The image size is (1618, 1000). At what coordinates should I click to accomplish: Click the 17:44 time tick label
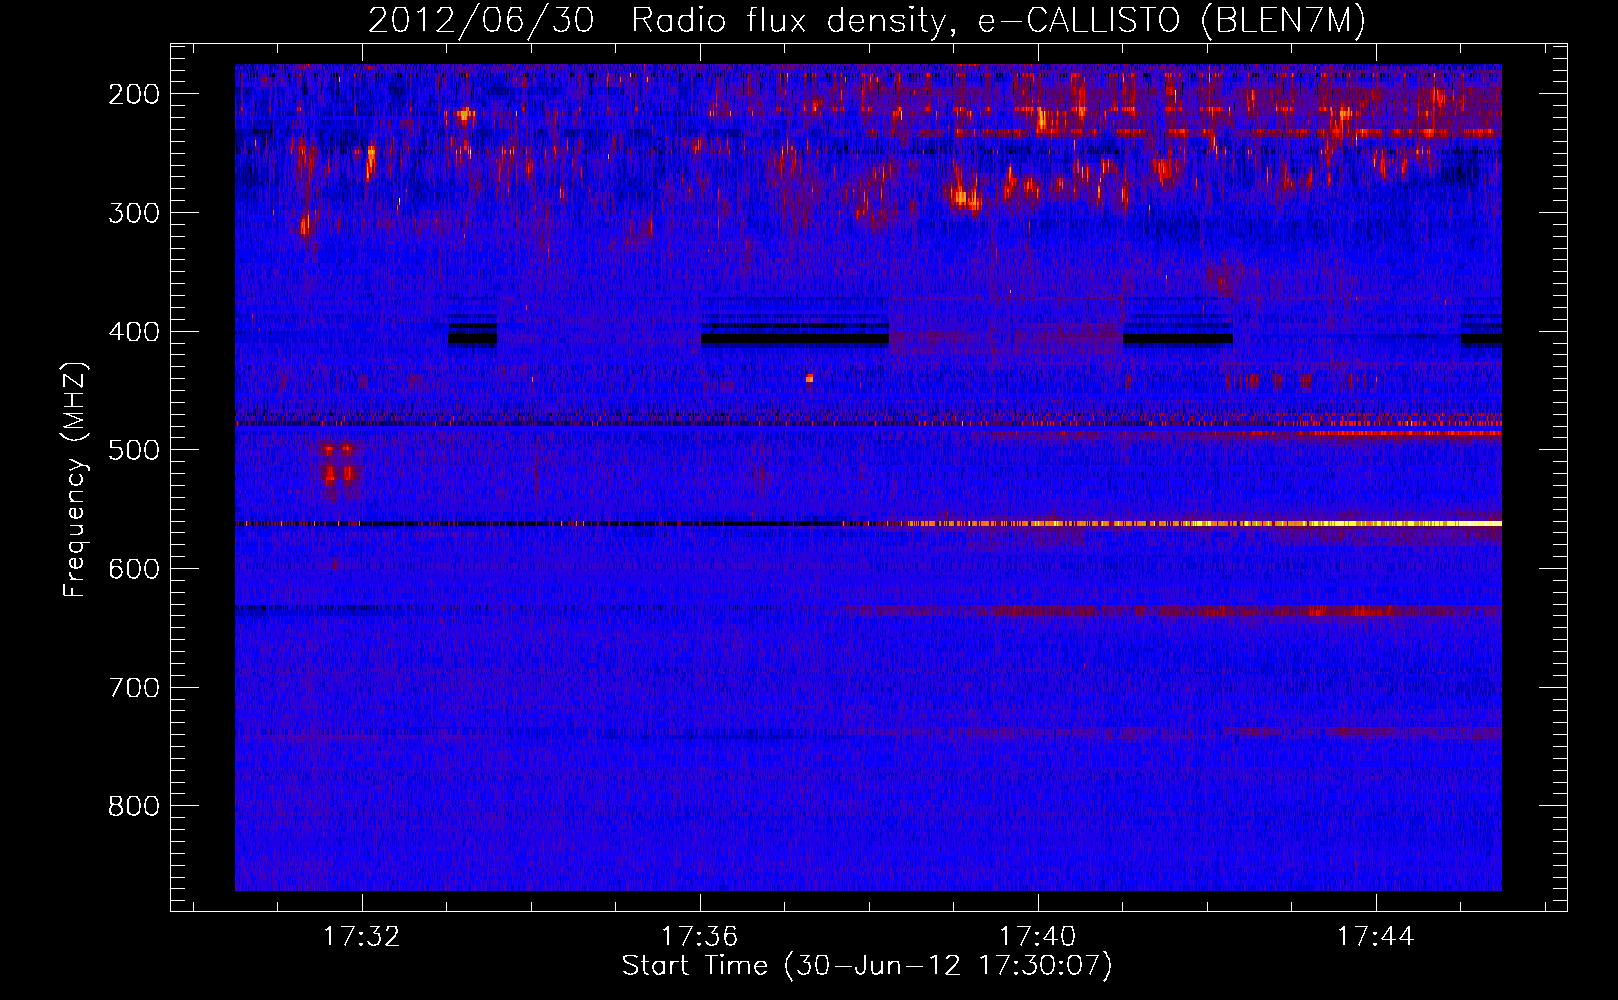1376,936
